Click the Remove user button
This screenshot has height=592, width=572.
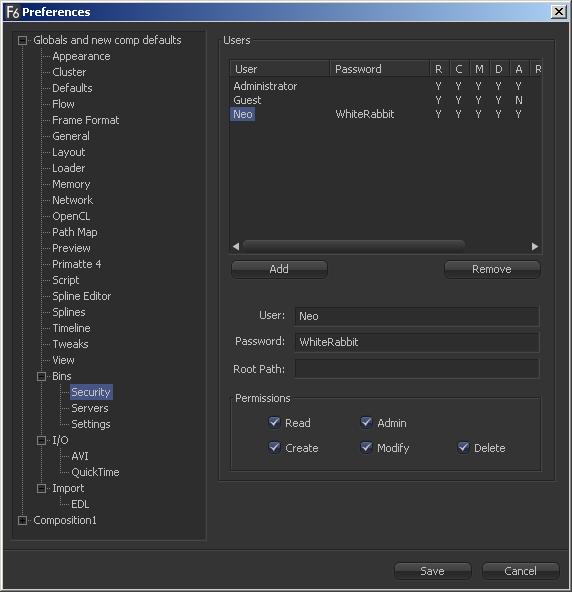pos(492,269)
